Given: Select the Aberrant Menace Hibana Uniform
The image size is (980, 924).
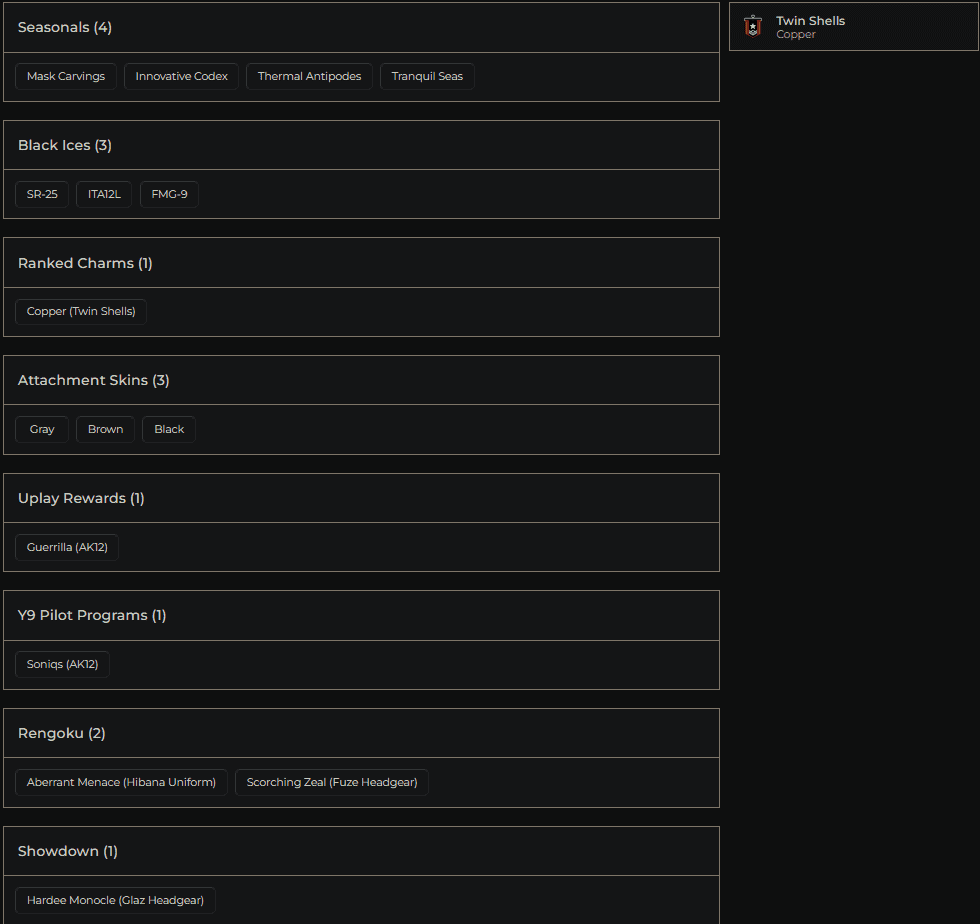Looking at the screenshot, I should [121, 782].
